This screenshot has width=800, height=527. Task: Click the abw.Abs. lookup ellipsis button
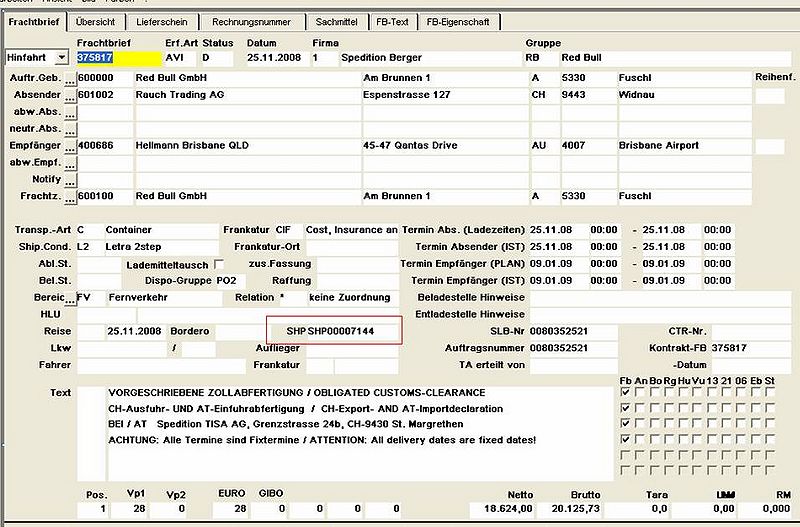70,113
